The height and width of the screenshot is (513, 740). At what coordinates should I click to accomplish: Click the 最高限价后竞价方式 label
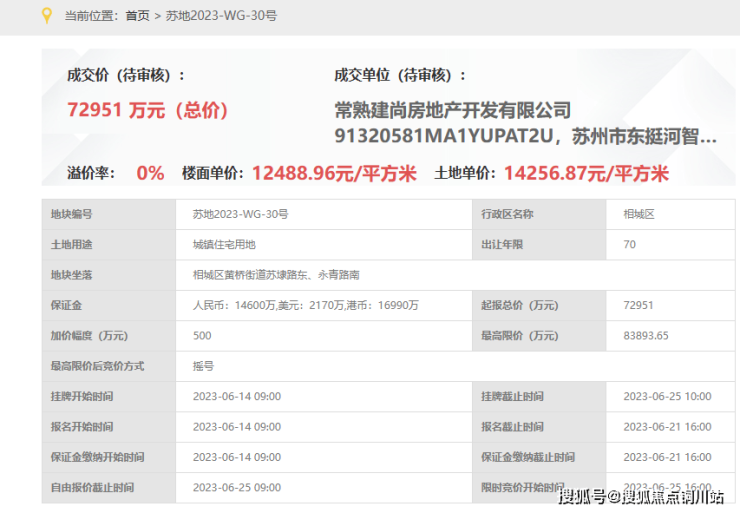tap(97, 366)
